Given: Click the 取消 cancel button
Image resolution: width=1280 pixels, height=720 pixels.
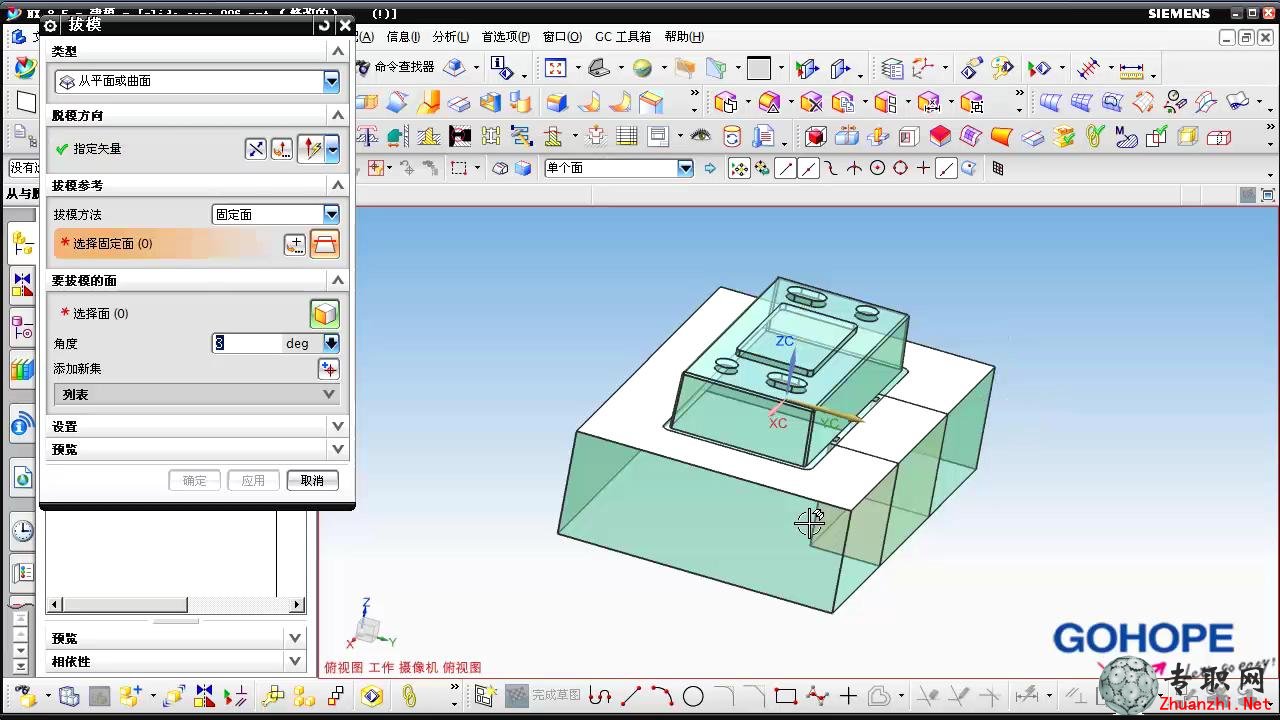Looking at the screenshot, I should (x=312, y=480).
